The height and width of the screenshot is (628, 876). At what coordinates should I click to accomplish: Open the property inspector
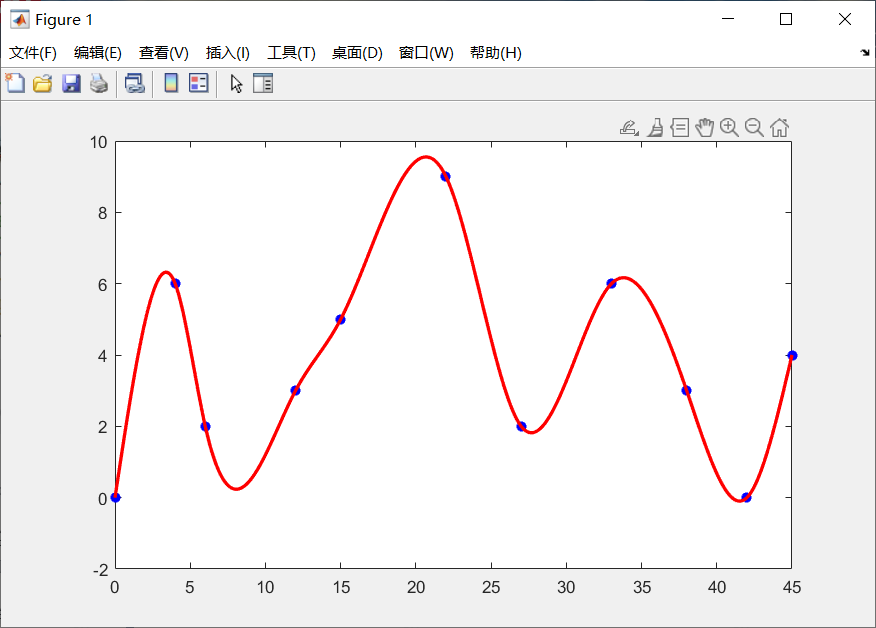[x=262, y=83]
